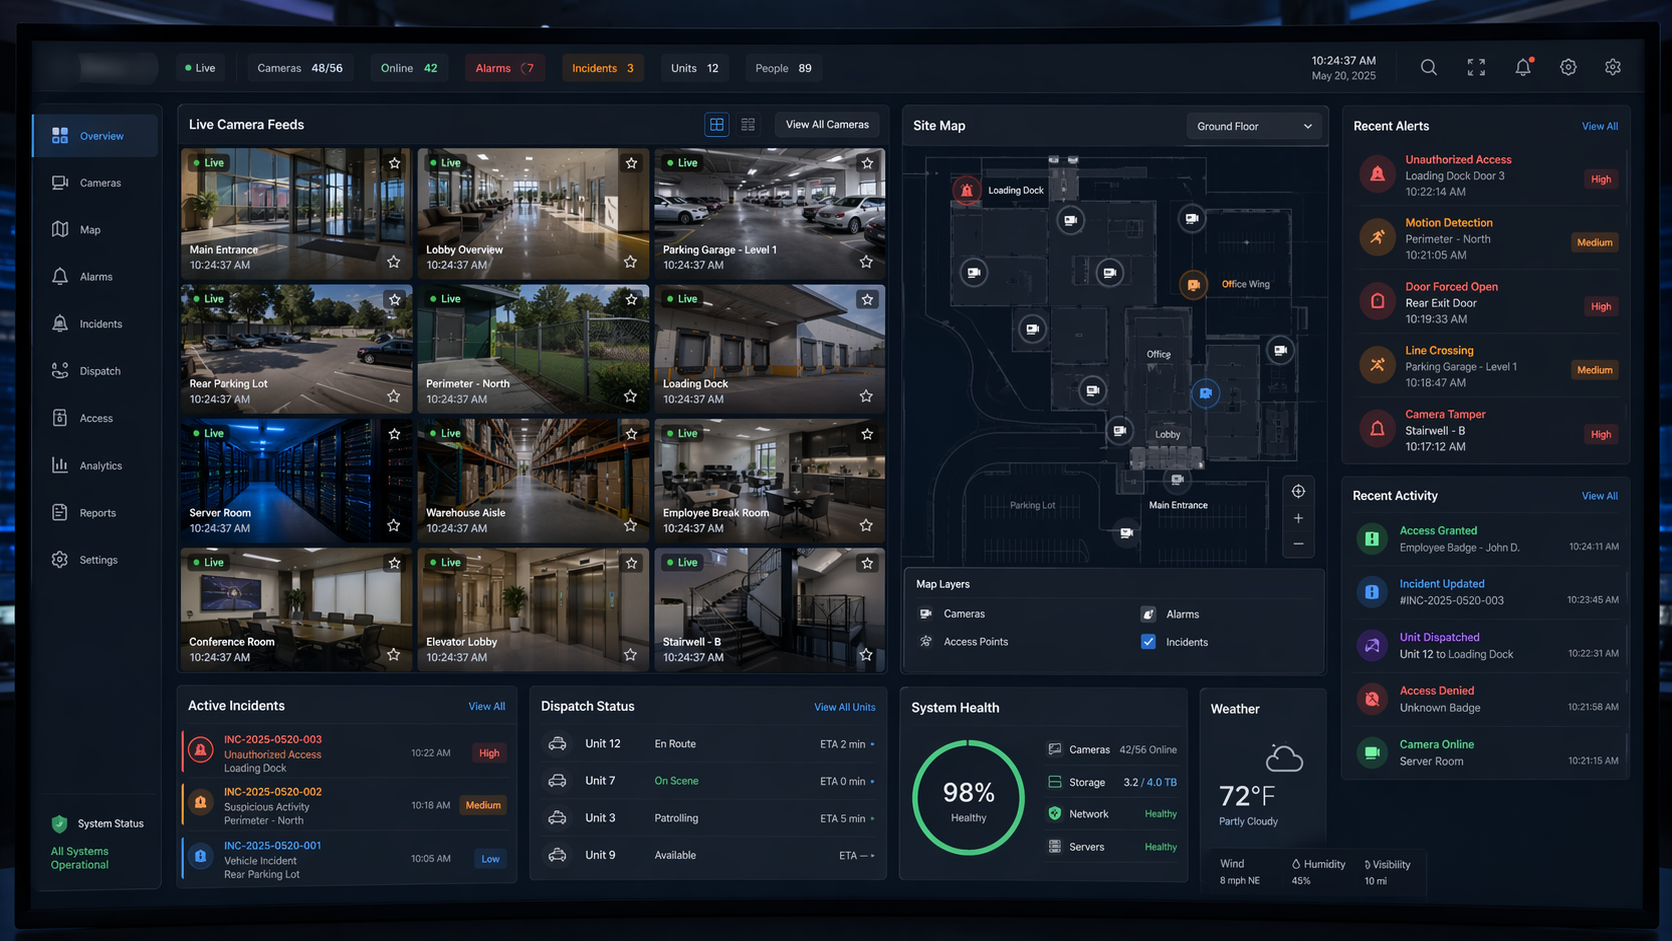The height and width of the screenshot is (941, 1672).
Task: Open the Loading Dock camera feed thumbnail
Action: coord(768,340)
